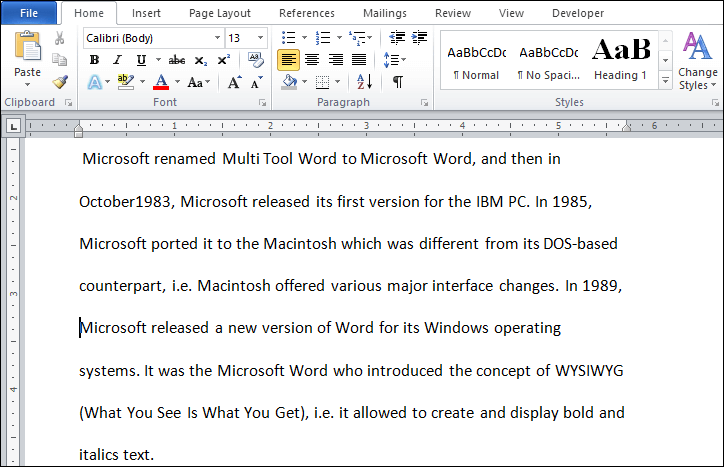
Task: Apply No Spacing style
Action: (x=549, y=61)
